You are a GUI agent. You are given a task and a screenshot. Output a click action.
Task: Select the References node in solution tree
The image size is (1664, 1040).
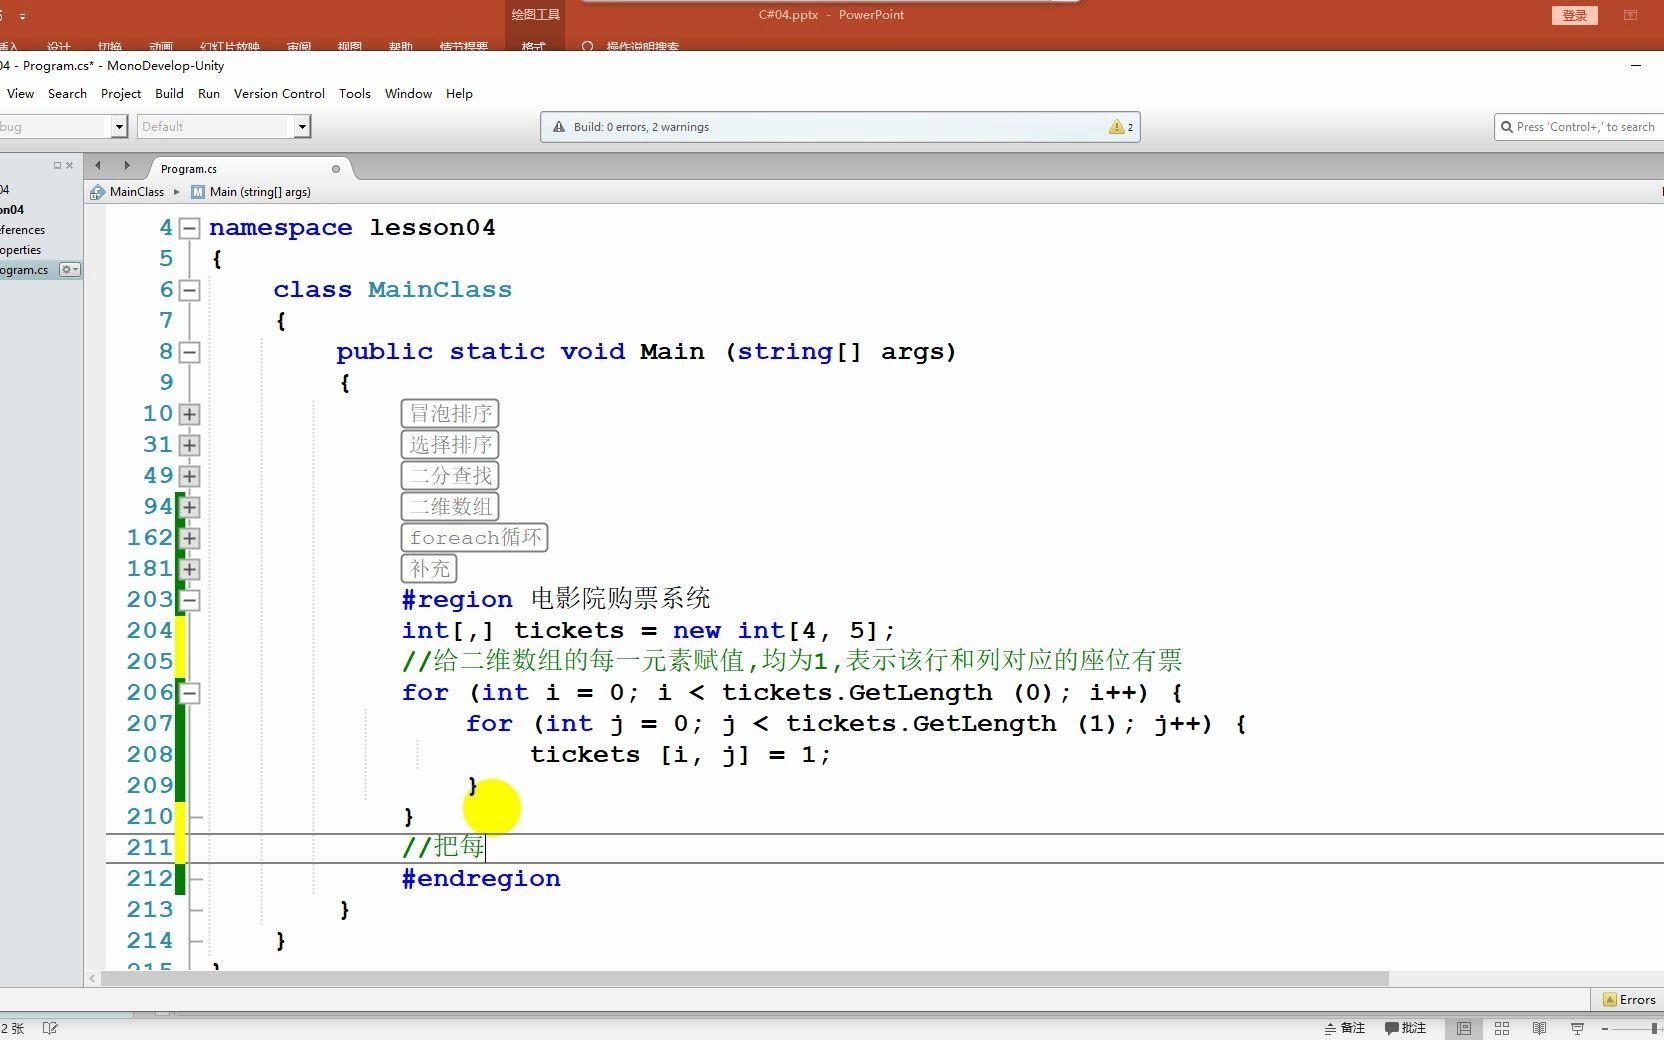(x=22, y=230)
